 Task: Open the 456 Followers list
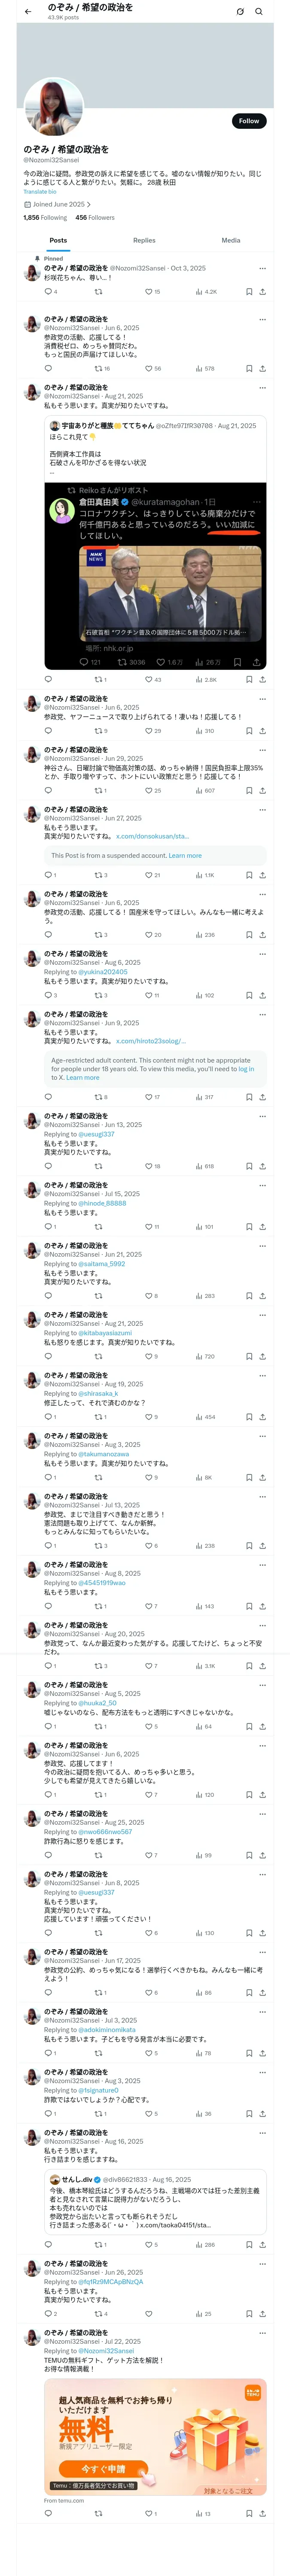pyautogui.click(x=95, y=217)
